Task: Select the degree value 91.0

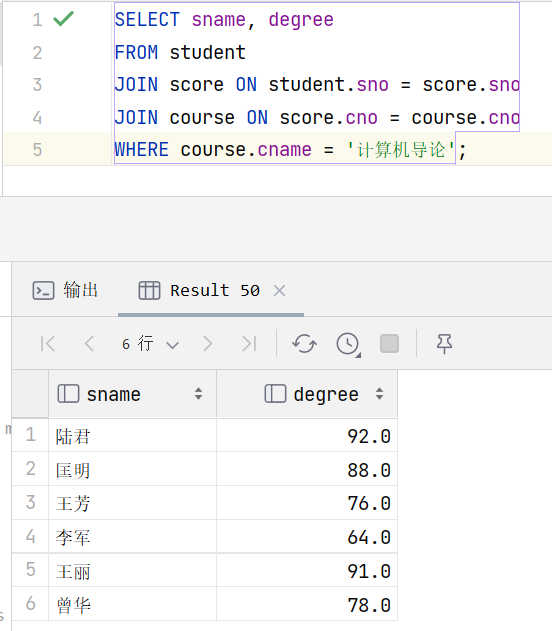Action: (307, 571)
